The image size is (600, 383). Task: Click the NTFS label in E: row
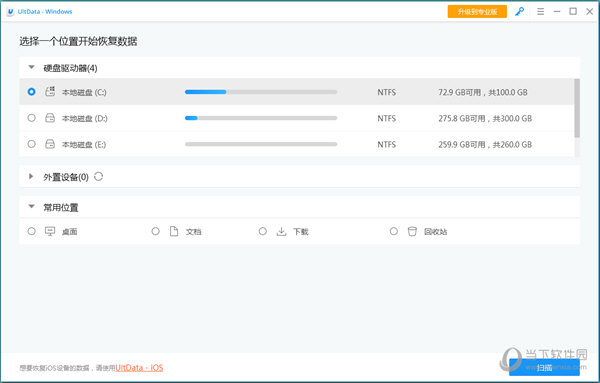point(386,144)
